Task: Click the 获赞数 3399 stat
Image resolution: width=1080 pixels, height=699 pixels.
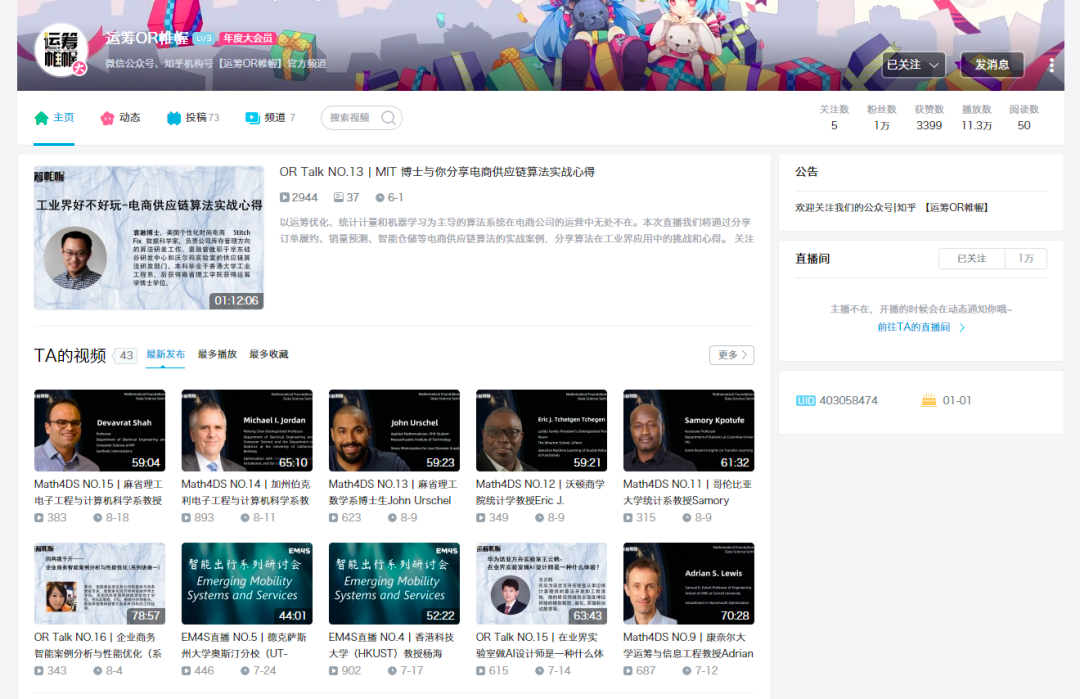Action: coord(928,118)
